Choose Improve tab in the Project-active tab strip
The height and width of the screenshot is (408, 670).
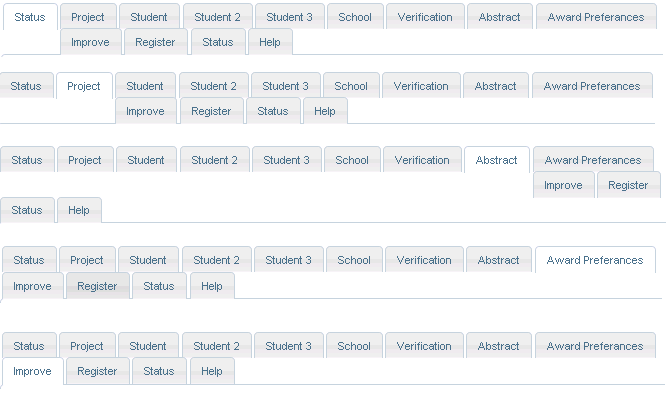pos(145,111)
